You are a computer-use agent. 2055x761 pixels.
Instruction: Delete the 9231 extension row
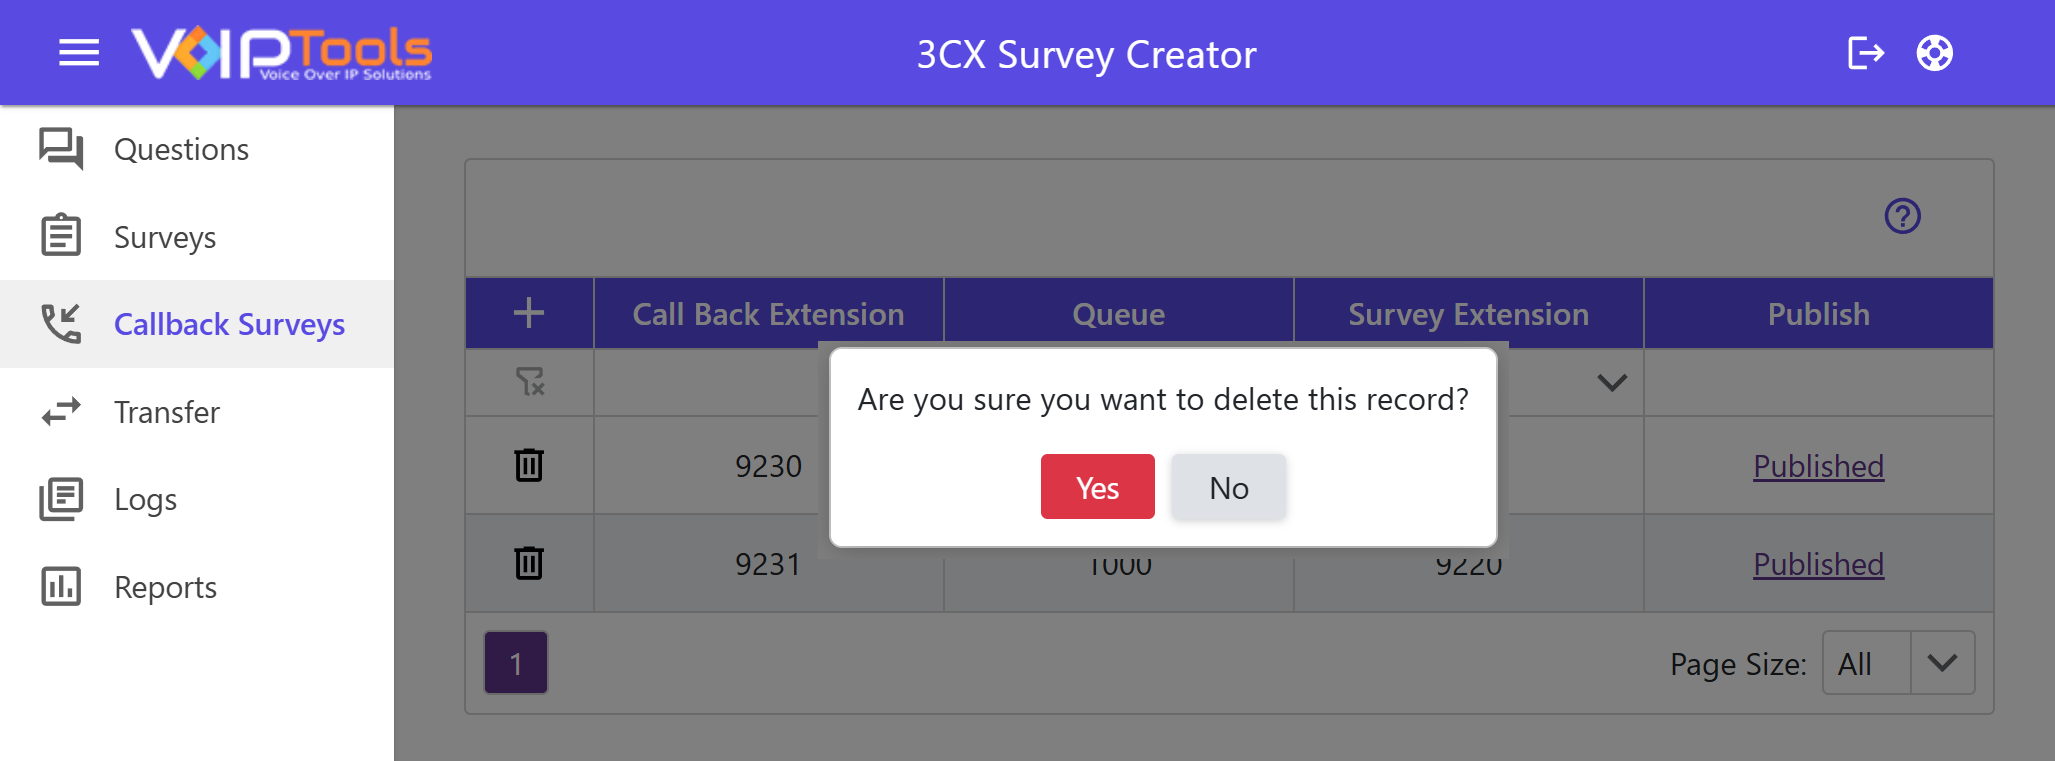tap(529, 563)
